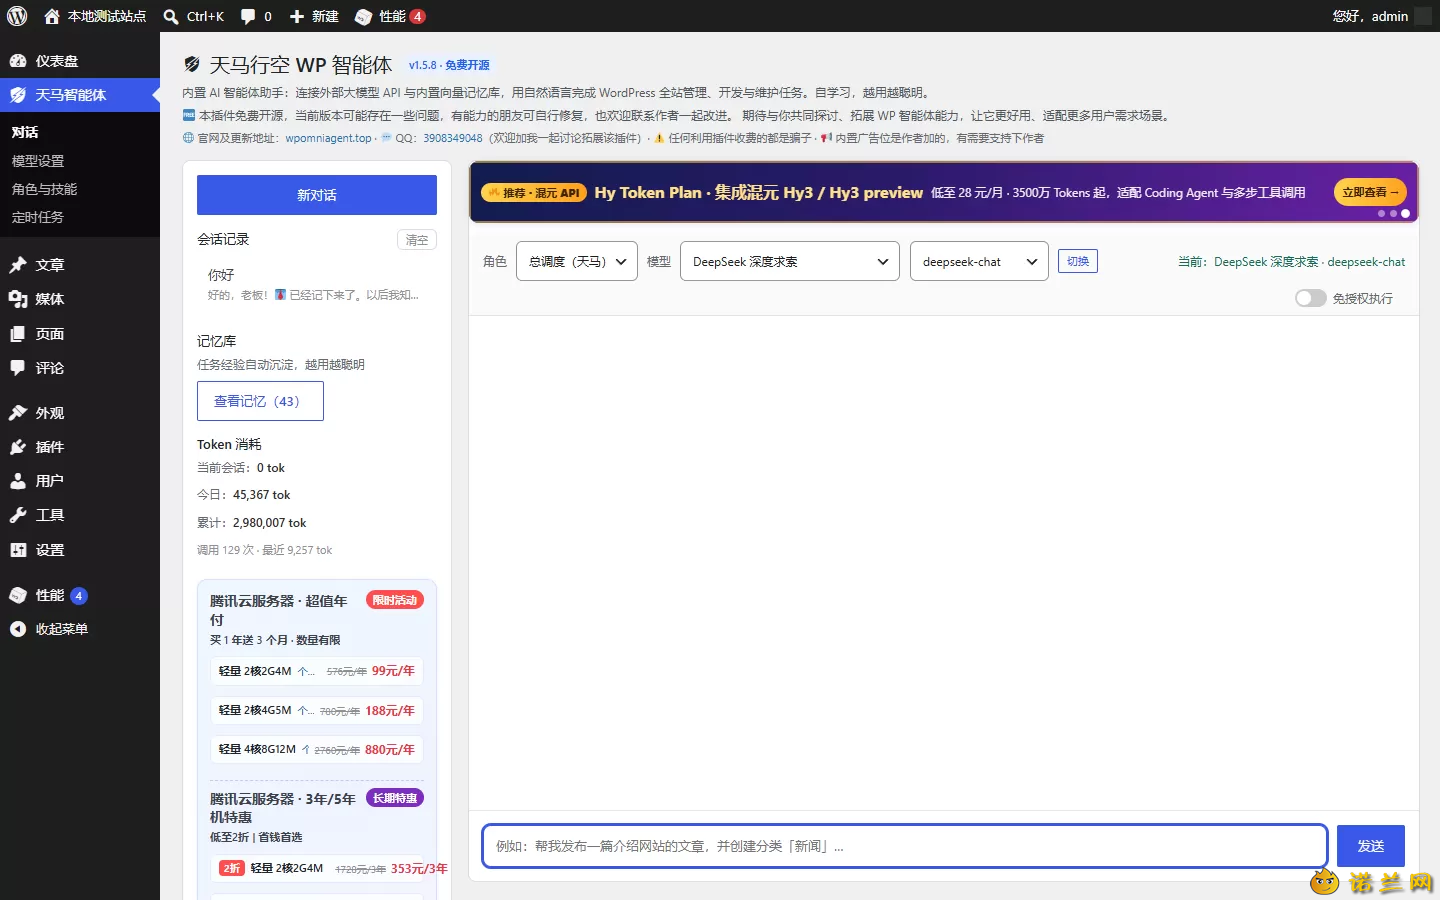Click the WordPress logo icon
Screen dimensions: 1440x900
pos(17,16)
